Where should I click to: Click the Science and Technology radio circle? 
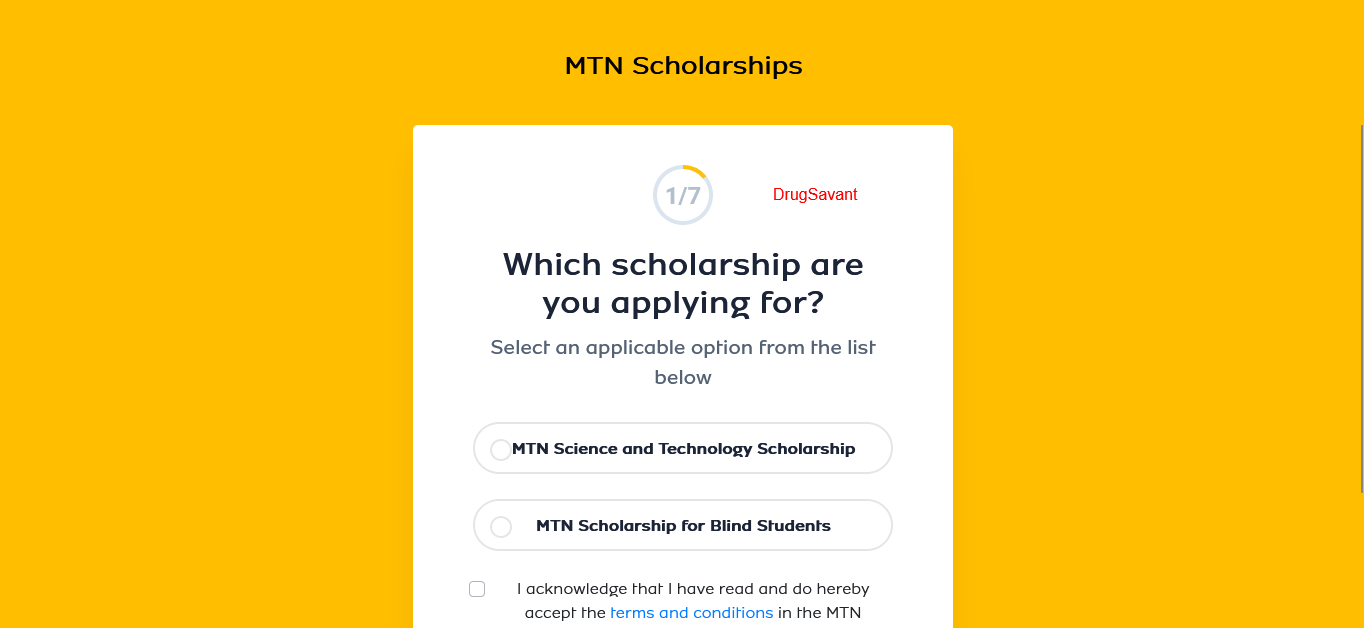tap(501, 449)
